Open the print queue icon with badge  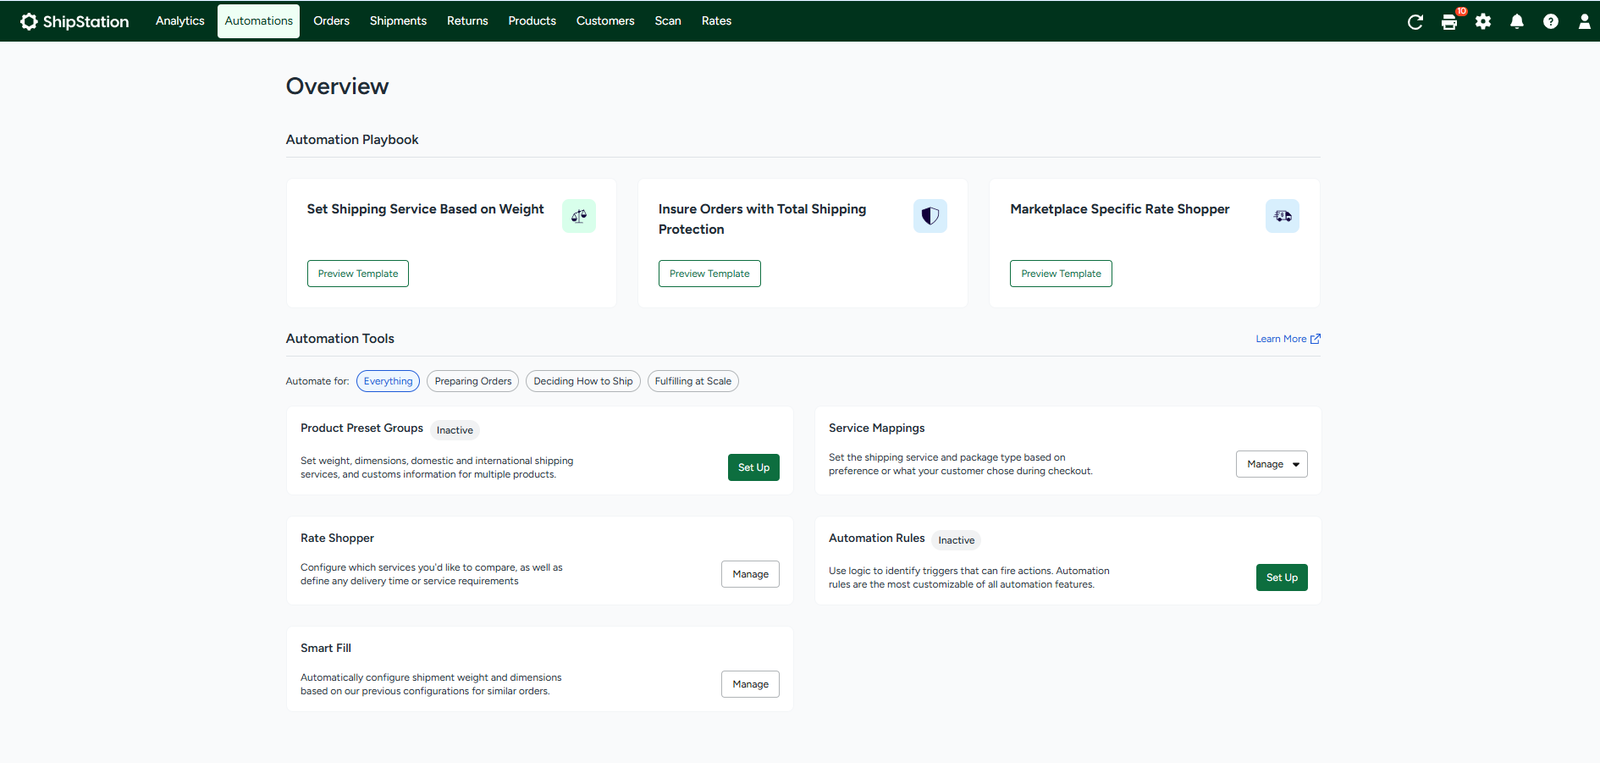pyautogui.click(x=1449, y=21)
